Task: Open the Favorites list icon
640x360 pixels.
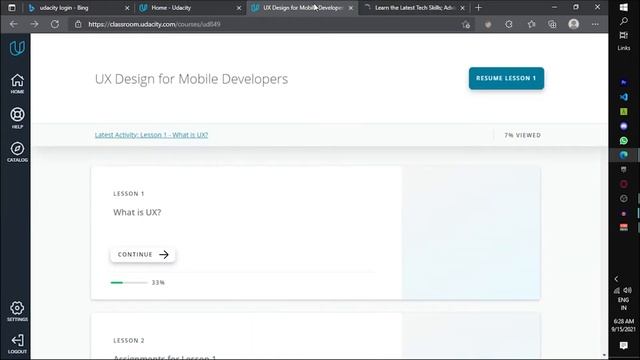Action: tap(531, 24)
